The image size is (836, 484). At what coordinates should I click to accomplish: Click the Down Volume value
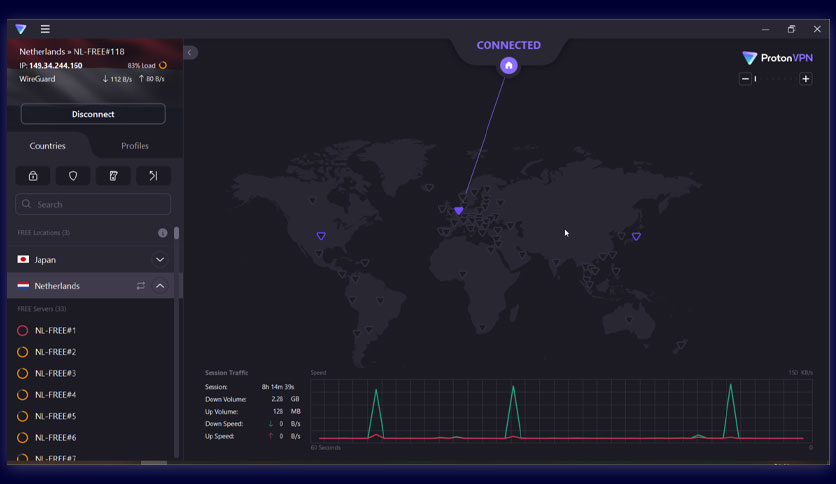click(x=285, y=399)
